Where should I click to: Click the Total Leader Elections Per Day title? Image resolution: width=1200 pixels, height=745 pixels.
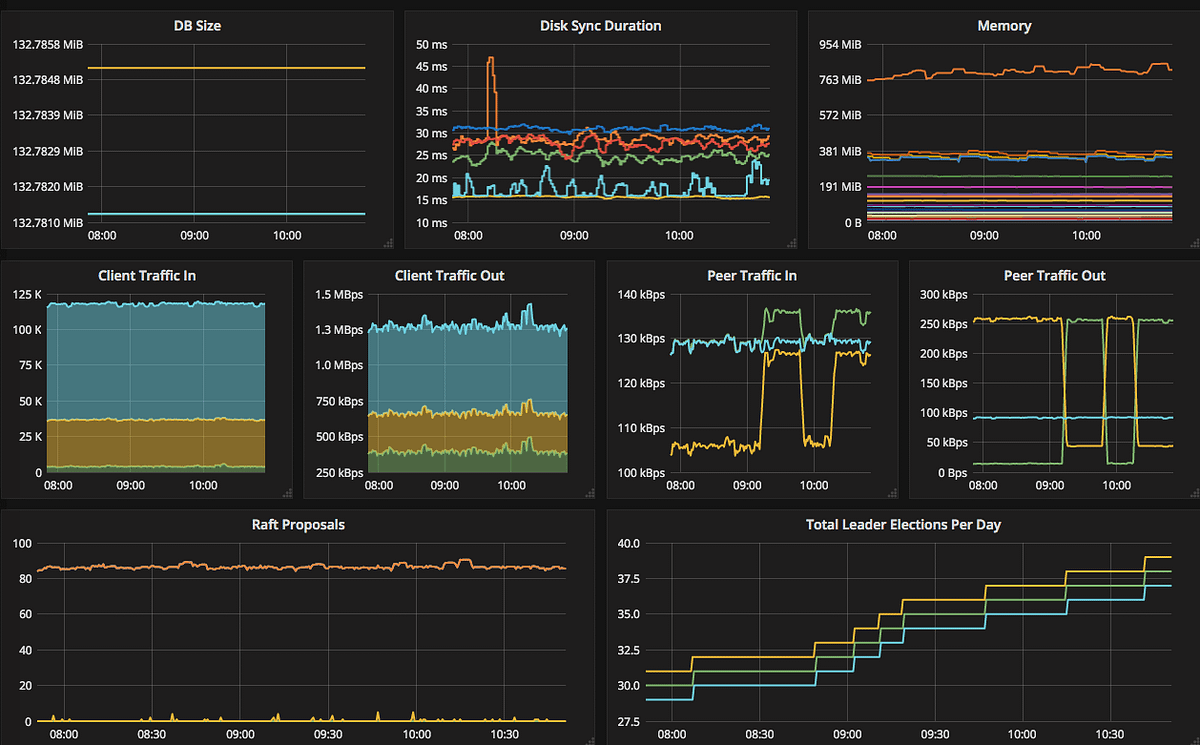903,524
